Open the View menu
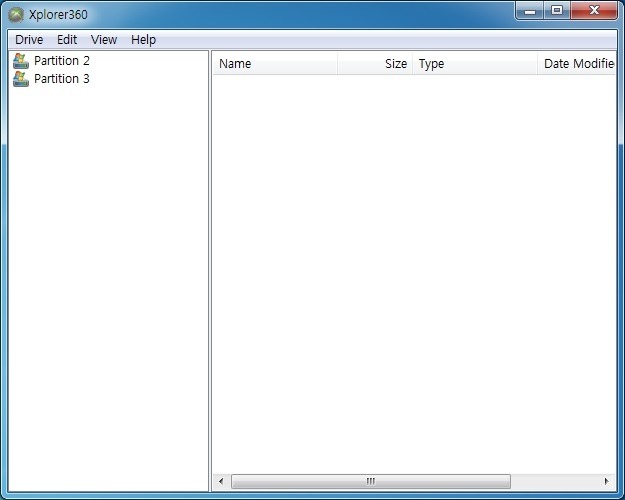 tap(104, 39)
